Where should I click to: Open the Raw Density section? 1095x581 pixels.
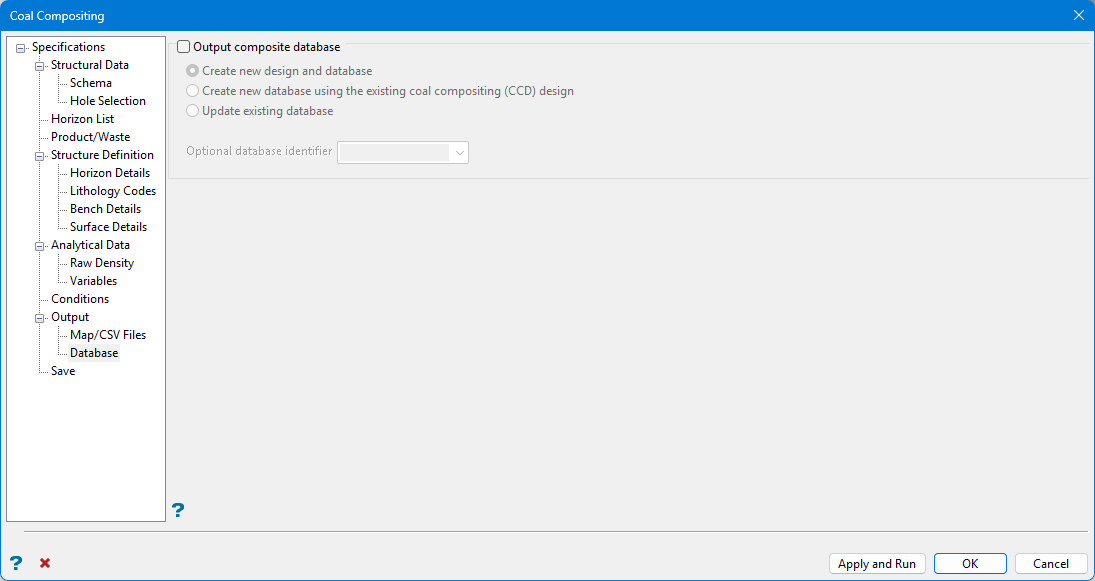(101, 263)
